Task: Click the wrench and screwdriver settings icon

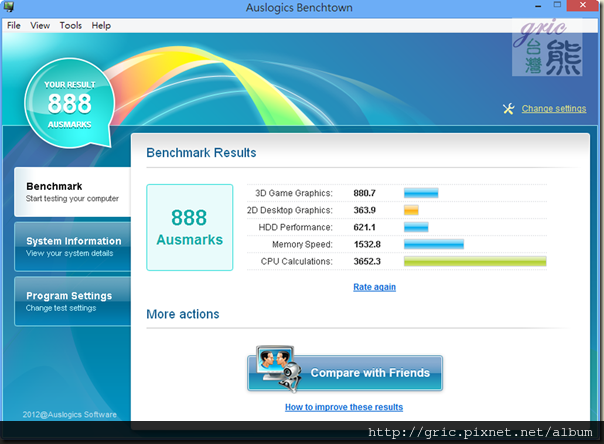Action: (x=508, y=109)
